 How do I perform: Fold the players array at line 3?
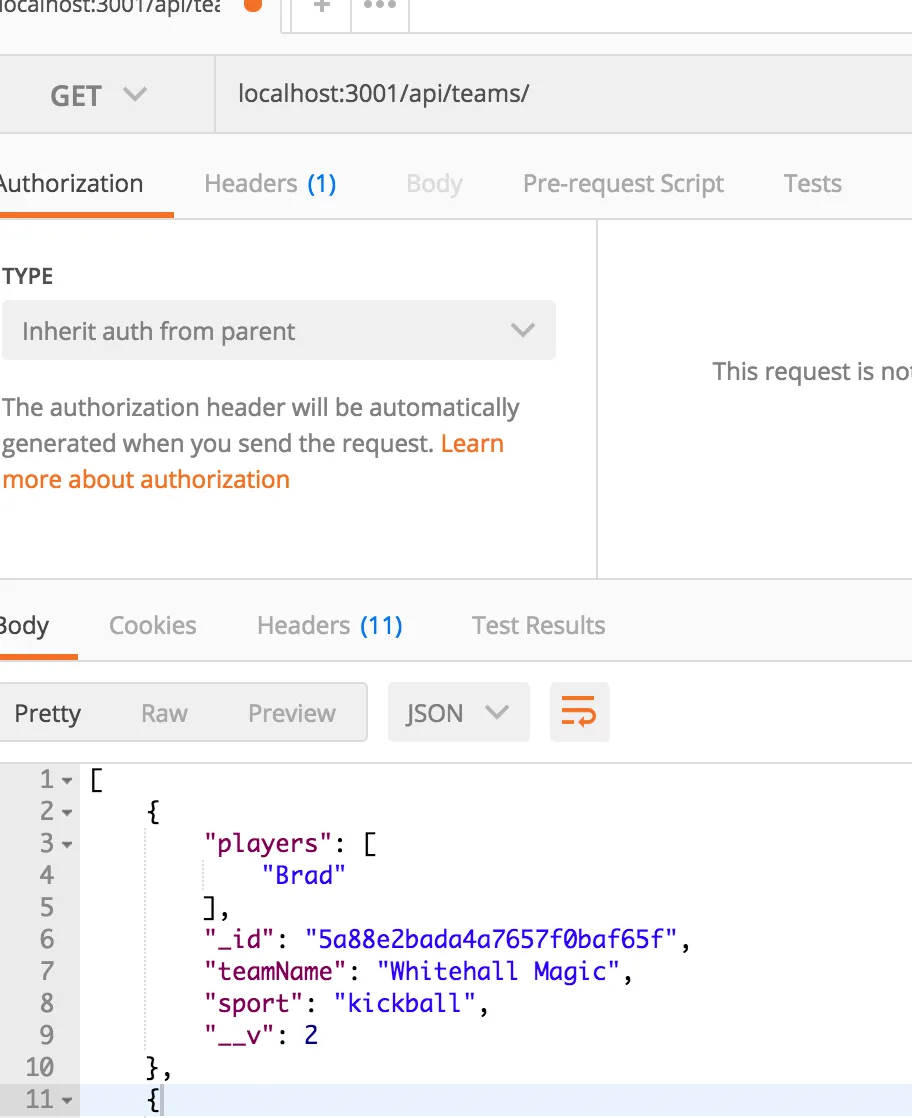pyautogui.click(x=67, y=844)
